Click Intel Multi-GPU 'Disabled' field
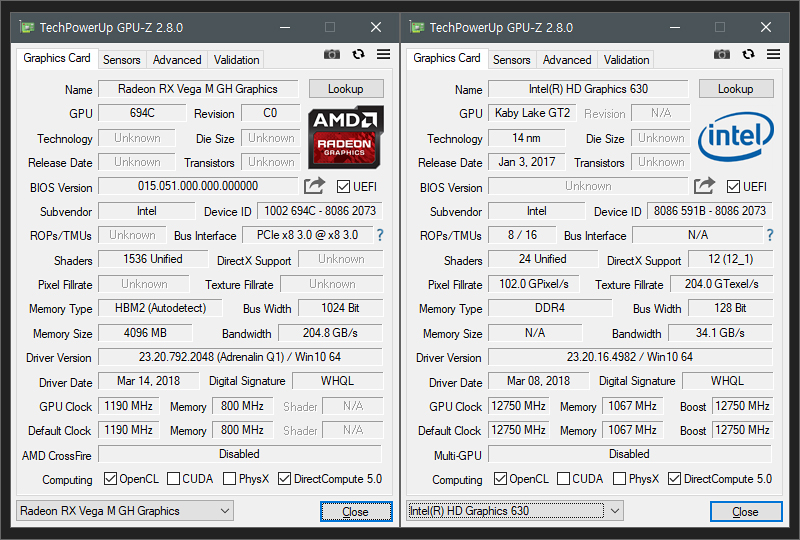Viewport: 800px width, 540px height. (x=630, y=454)
